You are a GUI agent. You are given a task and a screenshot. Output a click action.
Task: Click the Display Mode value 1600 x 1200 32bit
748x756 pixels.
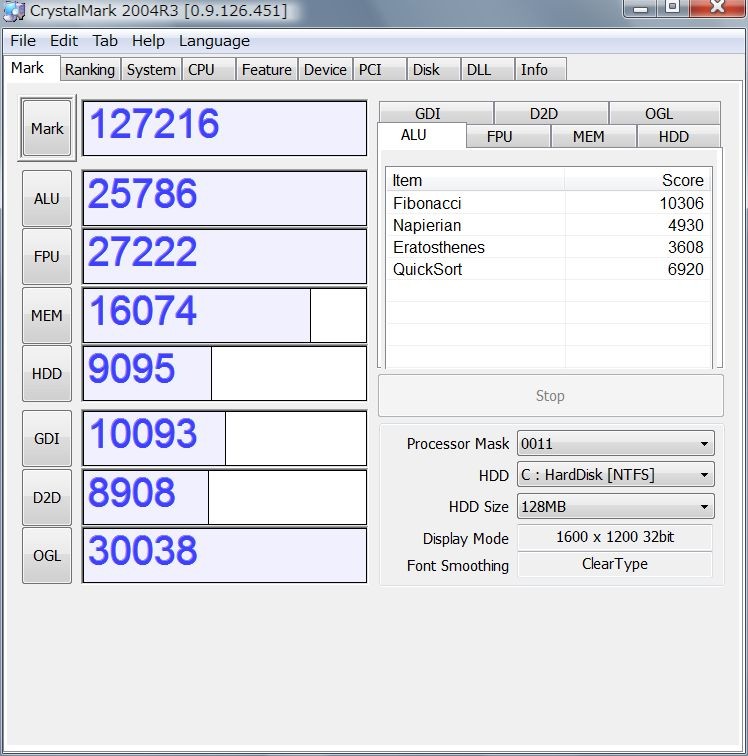tap(615, 537)
